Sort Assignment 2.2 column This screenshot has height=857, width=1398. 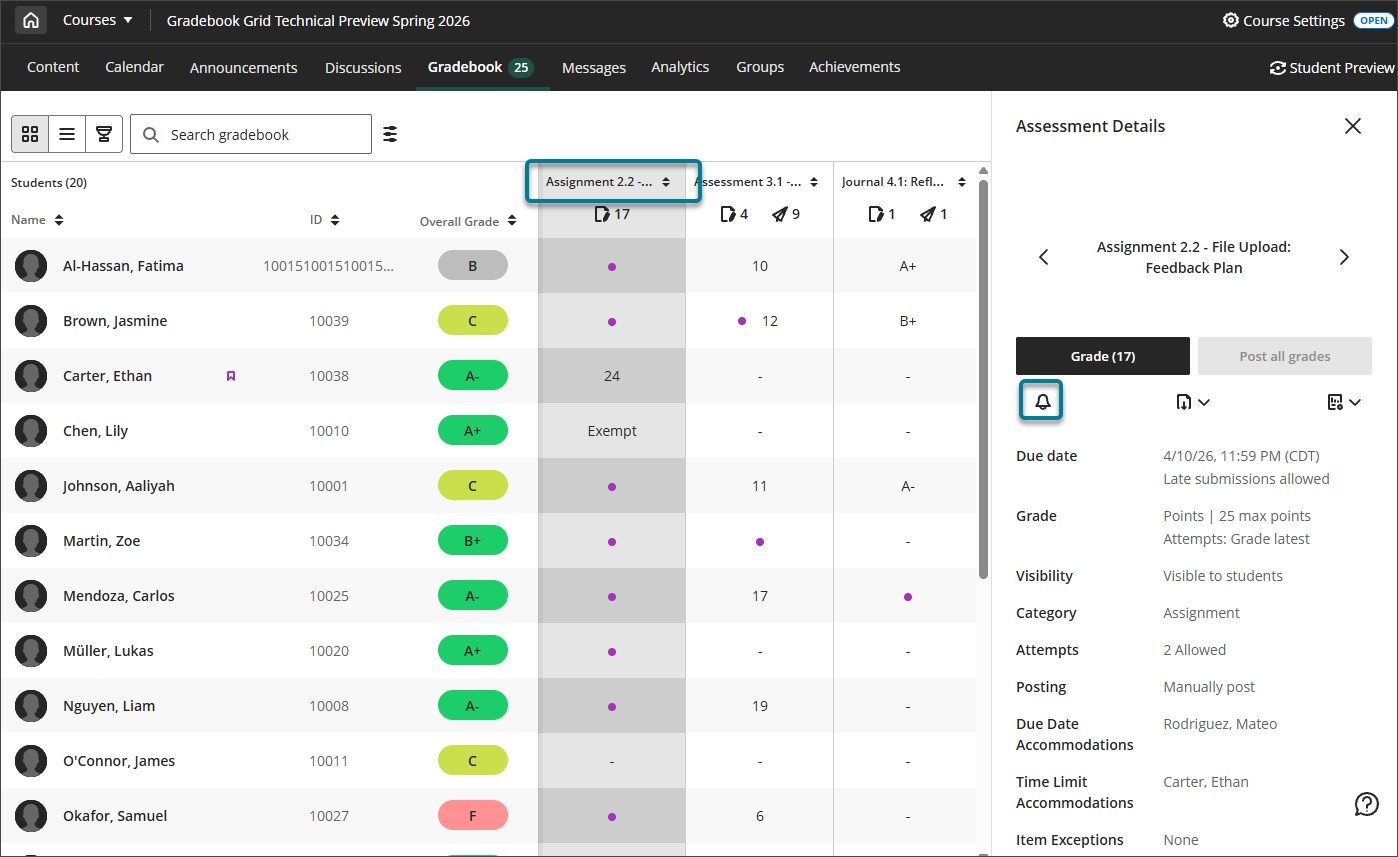point(666,182)
